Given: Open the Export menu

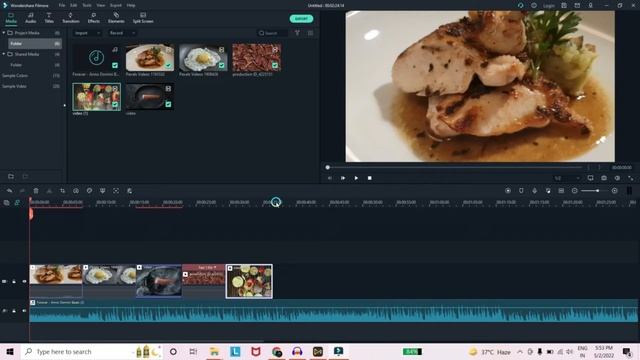Looking at the screenshot, I should pos(116,5).
